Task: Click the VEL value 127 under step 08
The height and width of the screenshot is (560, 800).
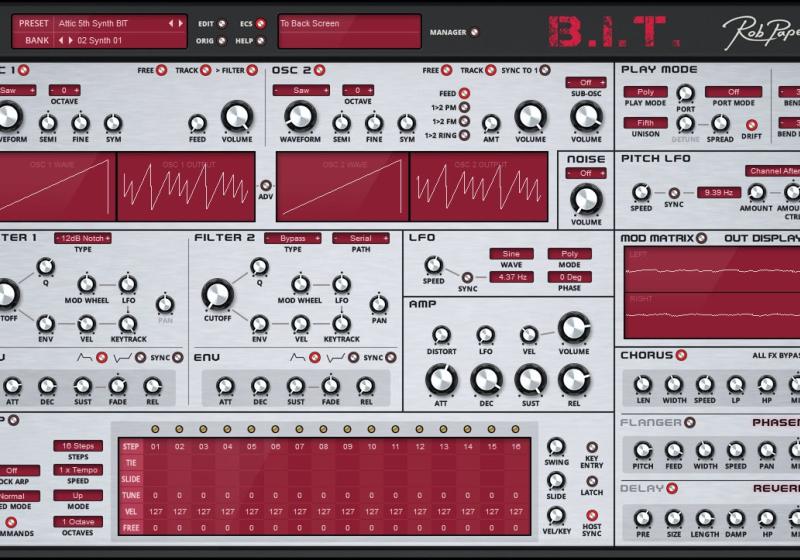Action: click(323, 512)
